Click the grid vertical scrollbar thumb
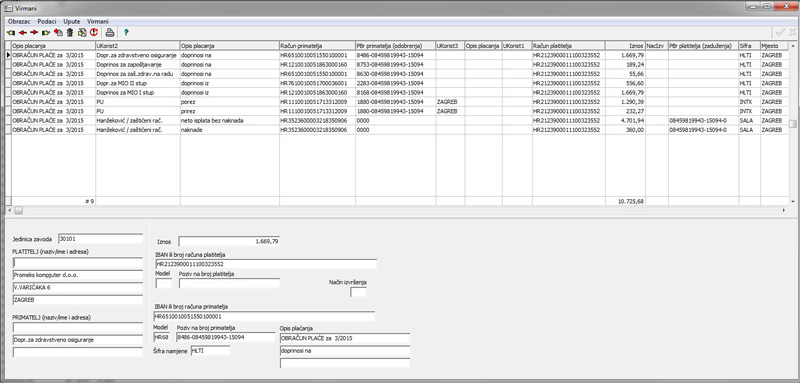This screenshot has height=383, width=800. (x=792, y=123)
